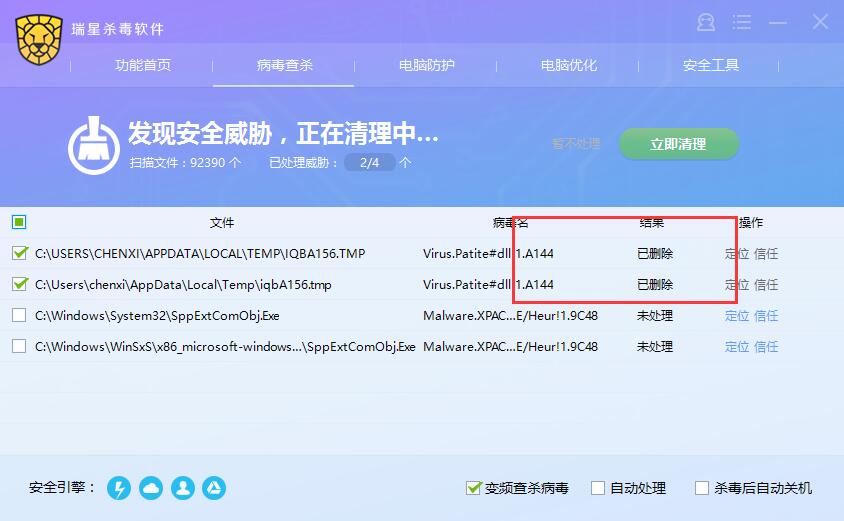Click 定位 for WinSxS SppExtComObj.Exe

coord(737,347)
